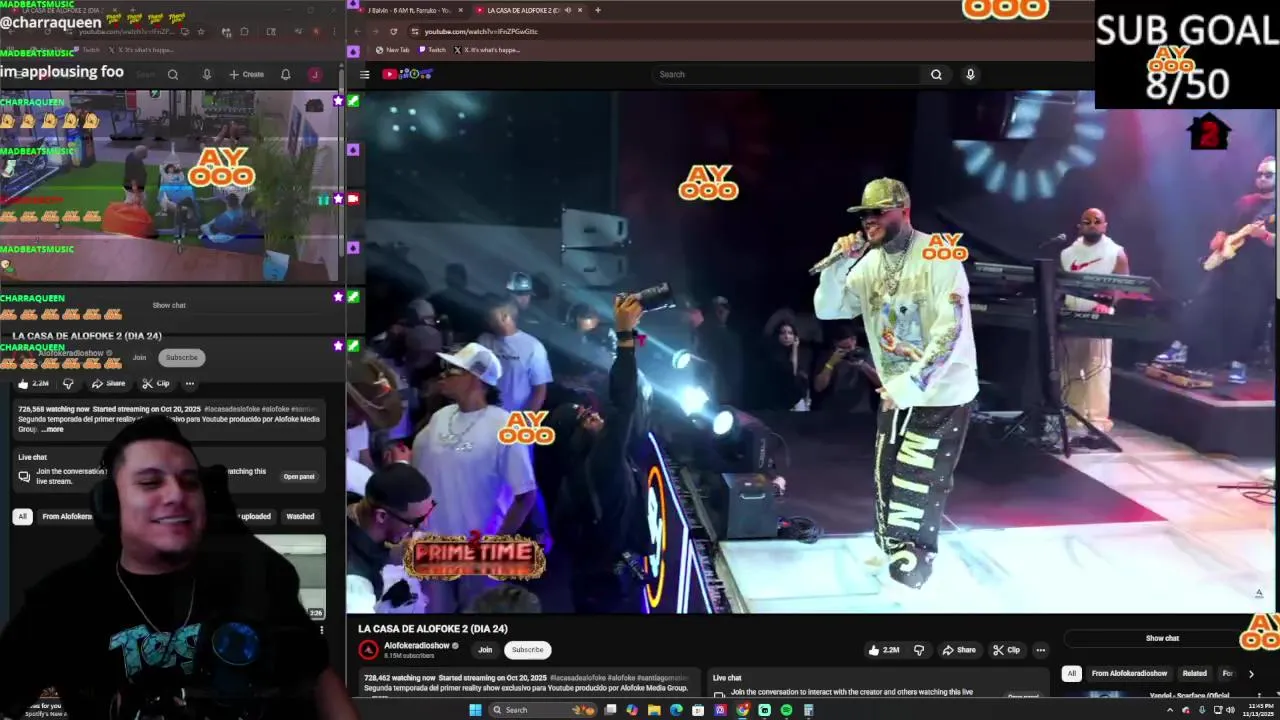Close the J Balvin 6 AM tab
1280x720 pixels.
tap(460, 10)
